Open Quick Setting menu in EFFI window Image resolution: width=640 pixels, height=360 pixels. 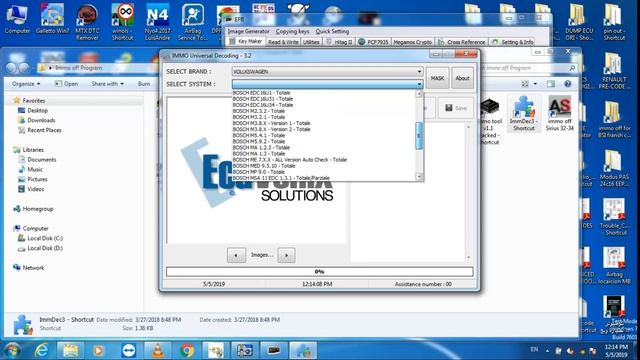pos(332,31)
